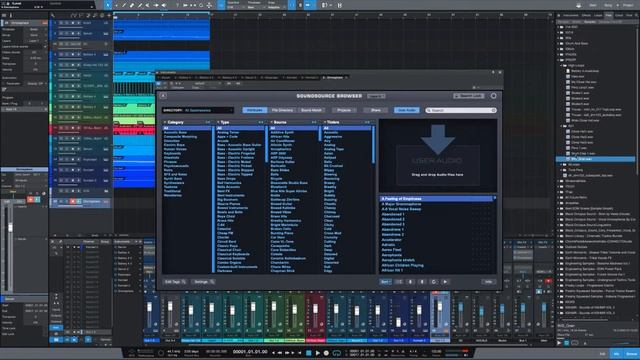Audition sound with browser play arrow
Image resolution: width=640 pixels, height=360 pixels.
(x=445, y=282)
